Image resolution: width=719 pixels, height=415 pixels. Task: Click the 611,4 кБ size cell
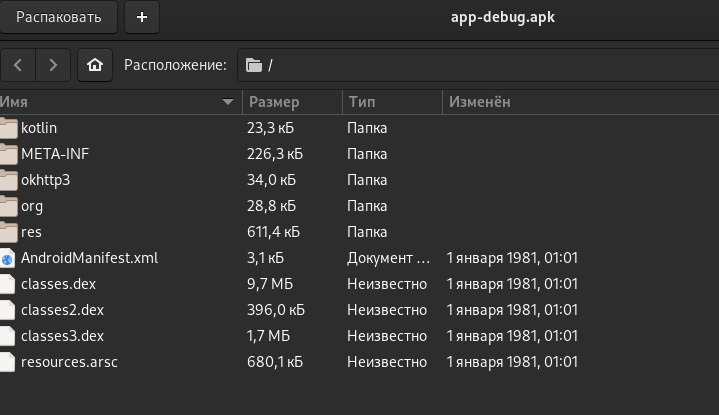(x=273, y=232)
